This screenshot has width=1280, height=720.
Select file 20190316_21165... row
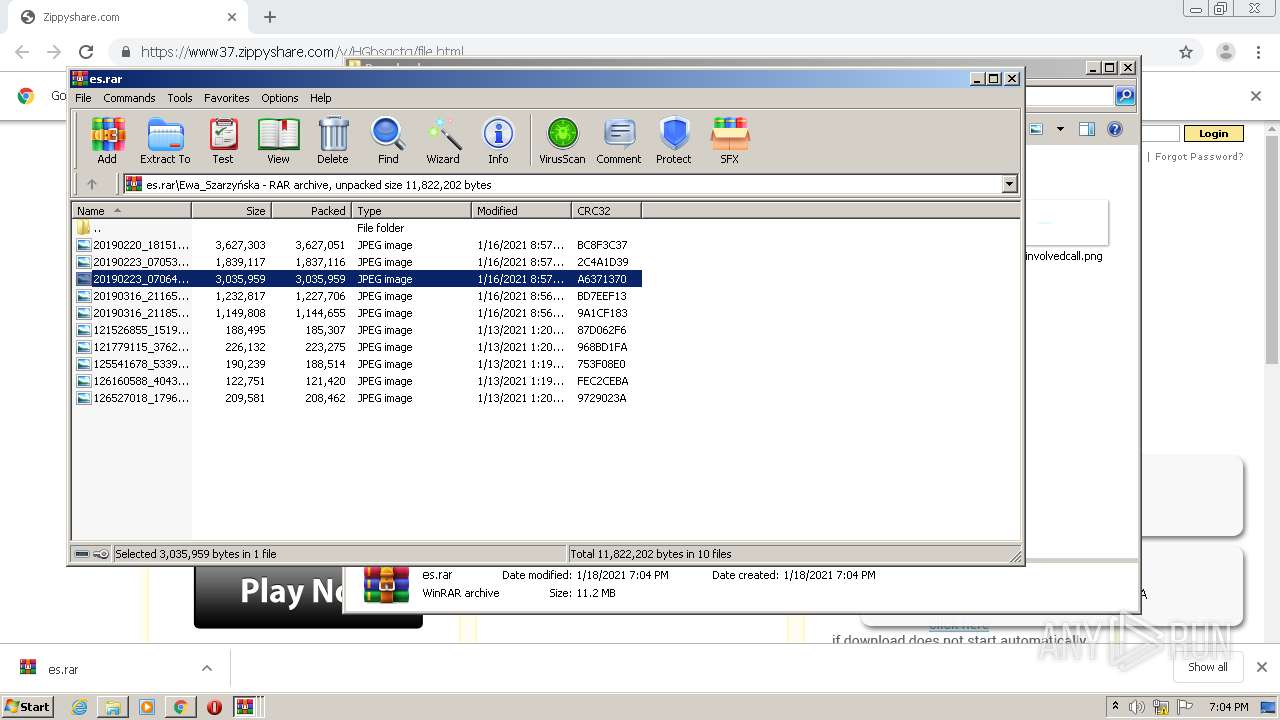pos(356,296)
